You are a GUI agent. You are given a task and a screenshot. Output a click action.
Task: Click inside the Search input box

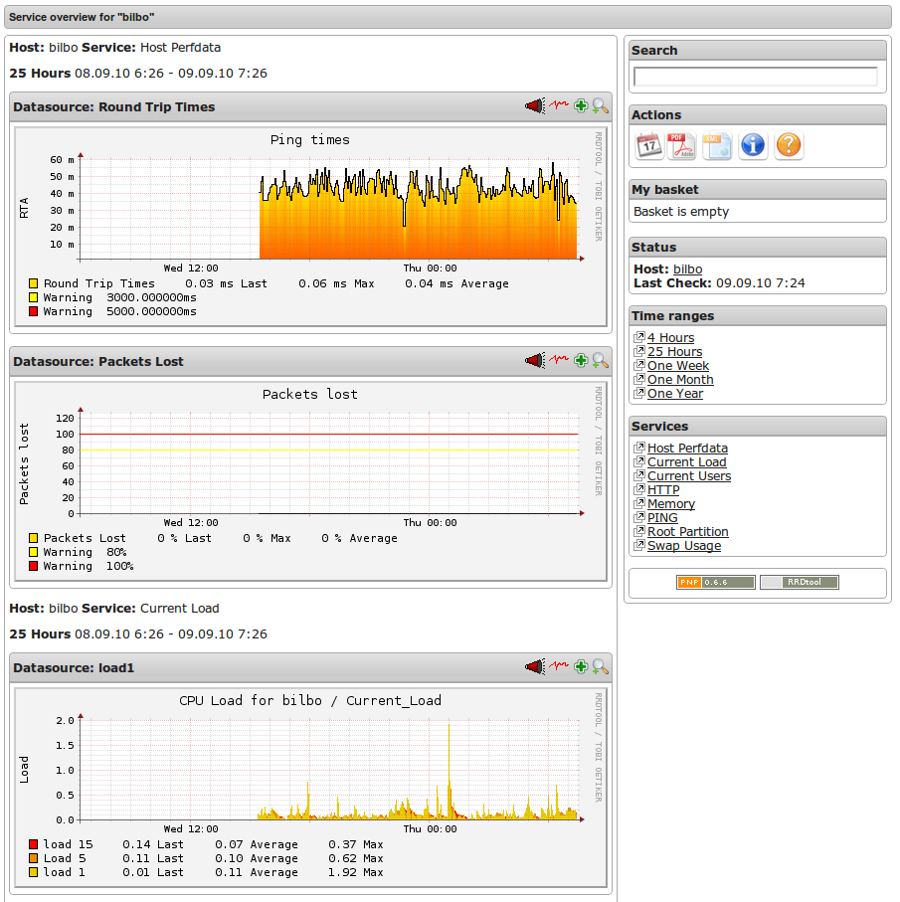[754, 76]
